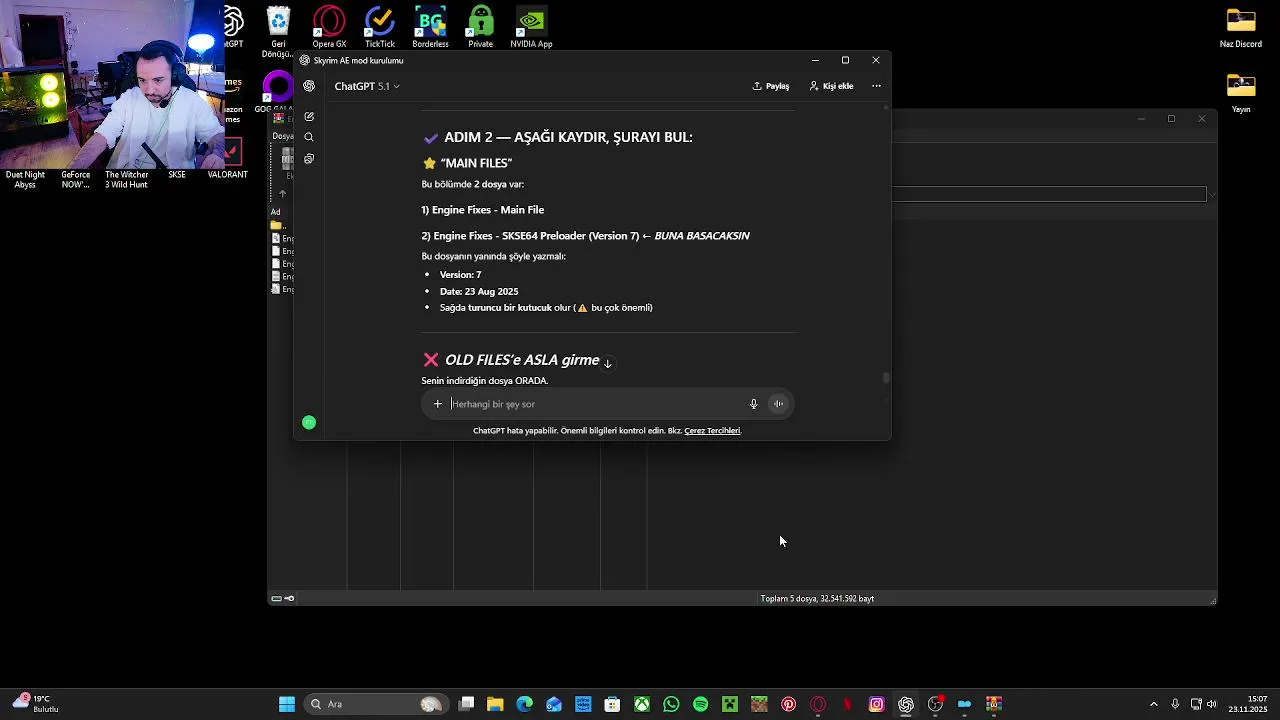Open Borderless desktop shortcut
1280x720 pixels.
[x=430, y=27]
